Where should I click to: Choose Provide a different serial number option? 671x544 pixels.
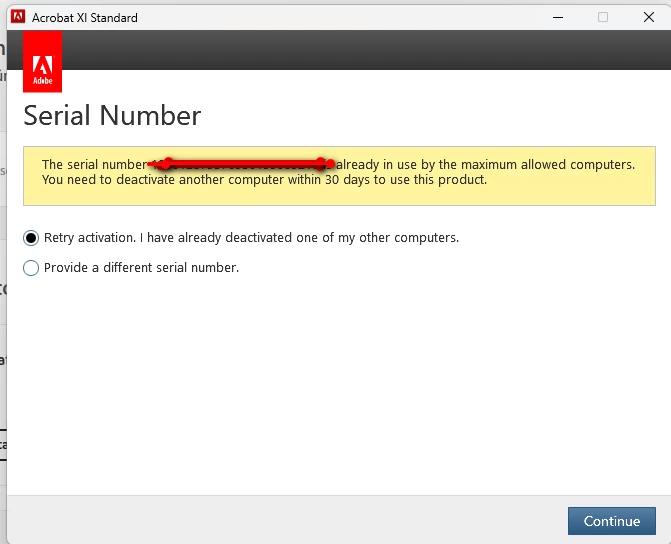[x=31, y=268]
